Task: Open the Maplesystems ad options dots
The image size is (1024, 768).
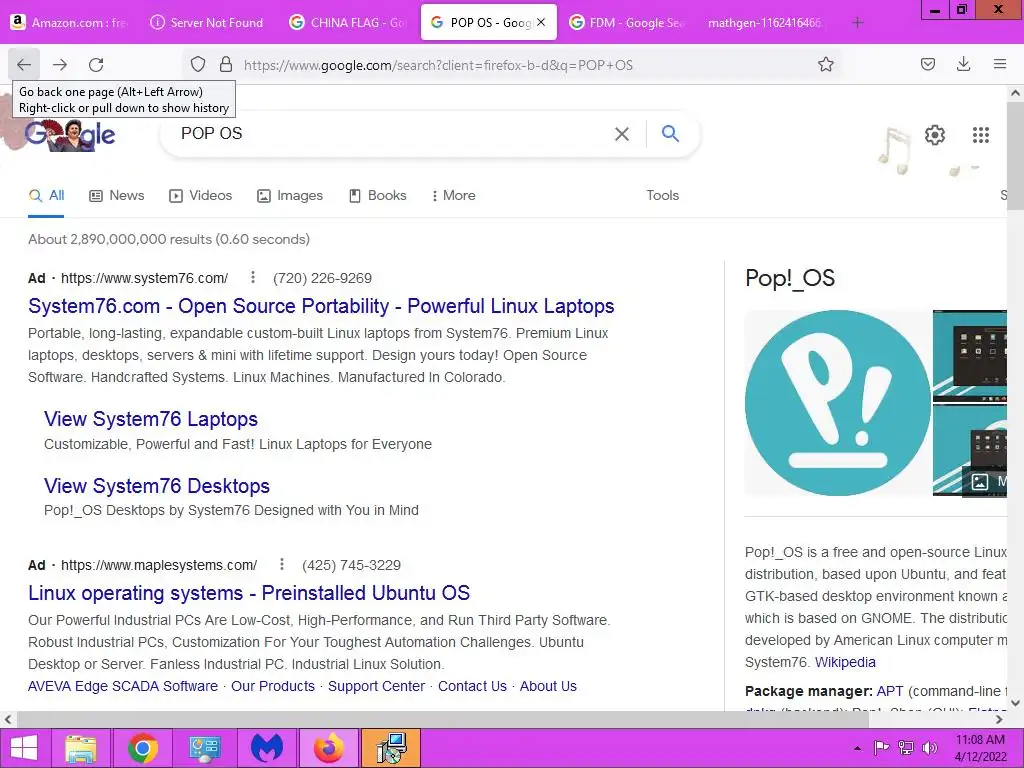Action: coord(281,564)
